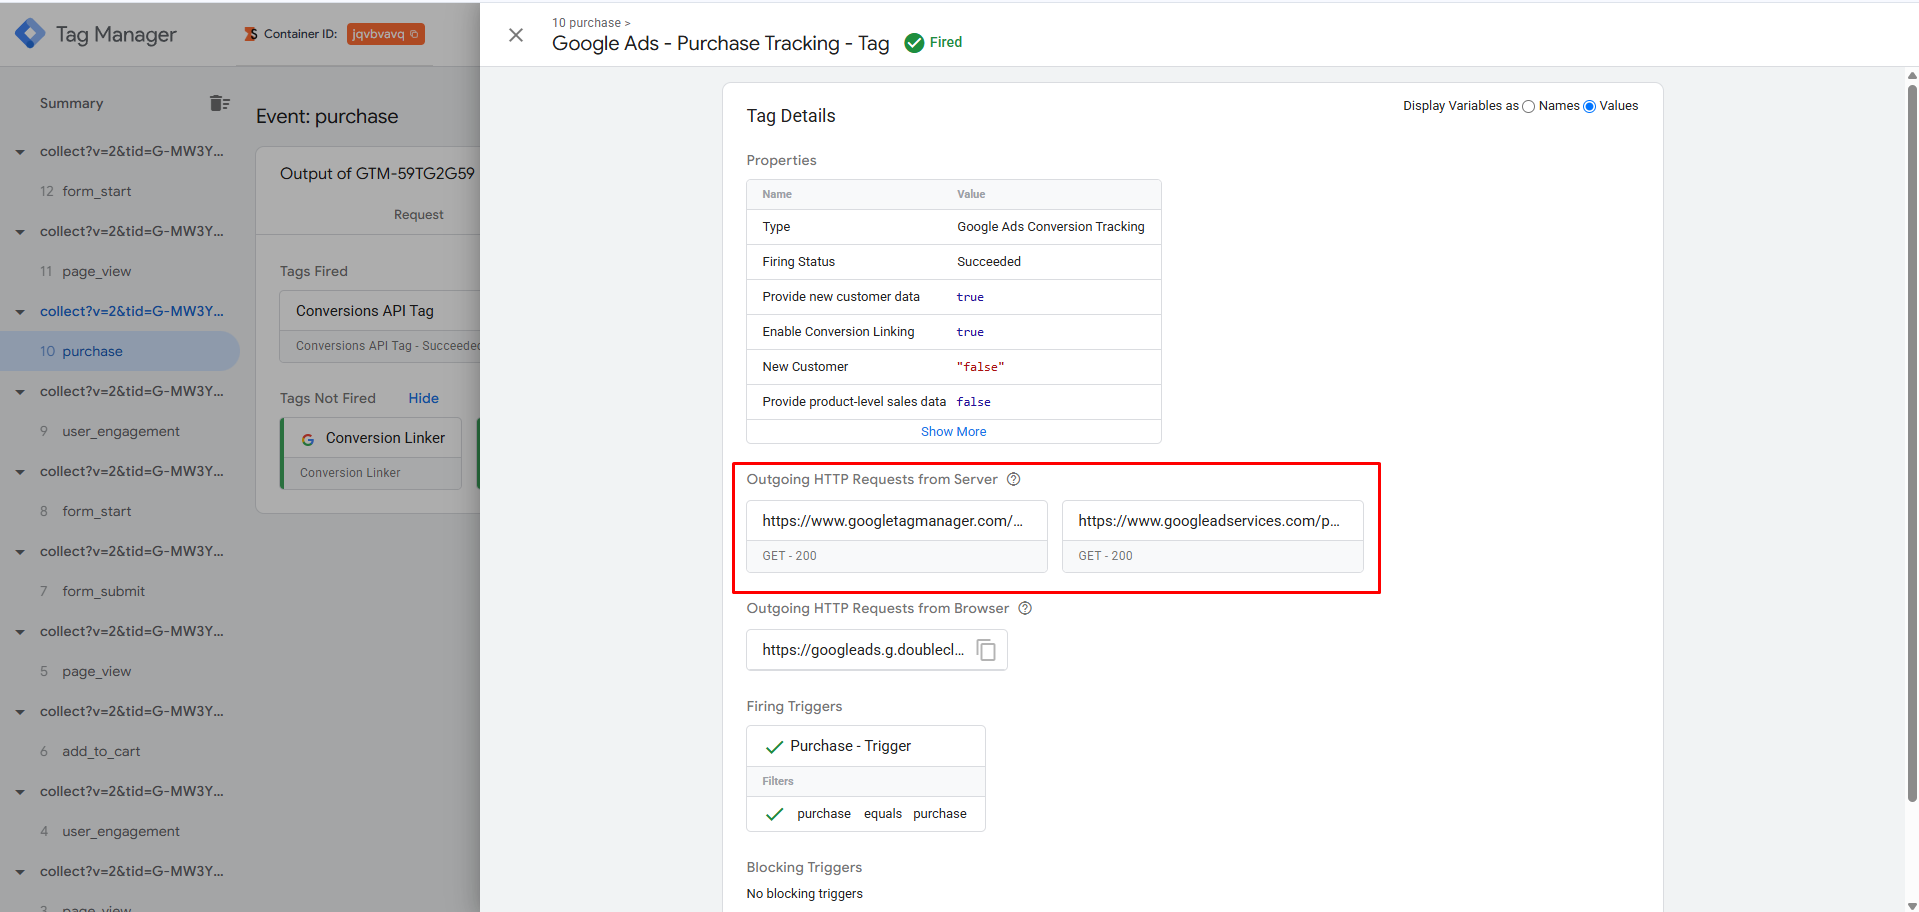Click the Conversion Linker Google icon
The width and height of the screenshot is (1919, 912).
click(x=308, y=439)
